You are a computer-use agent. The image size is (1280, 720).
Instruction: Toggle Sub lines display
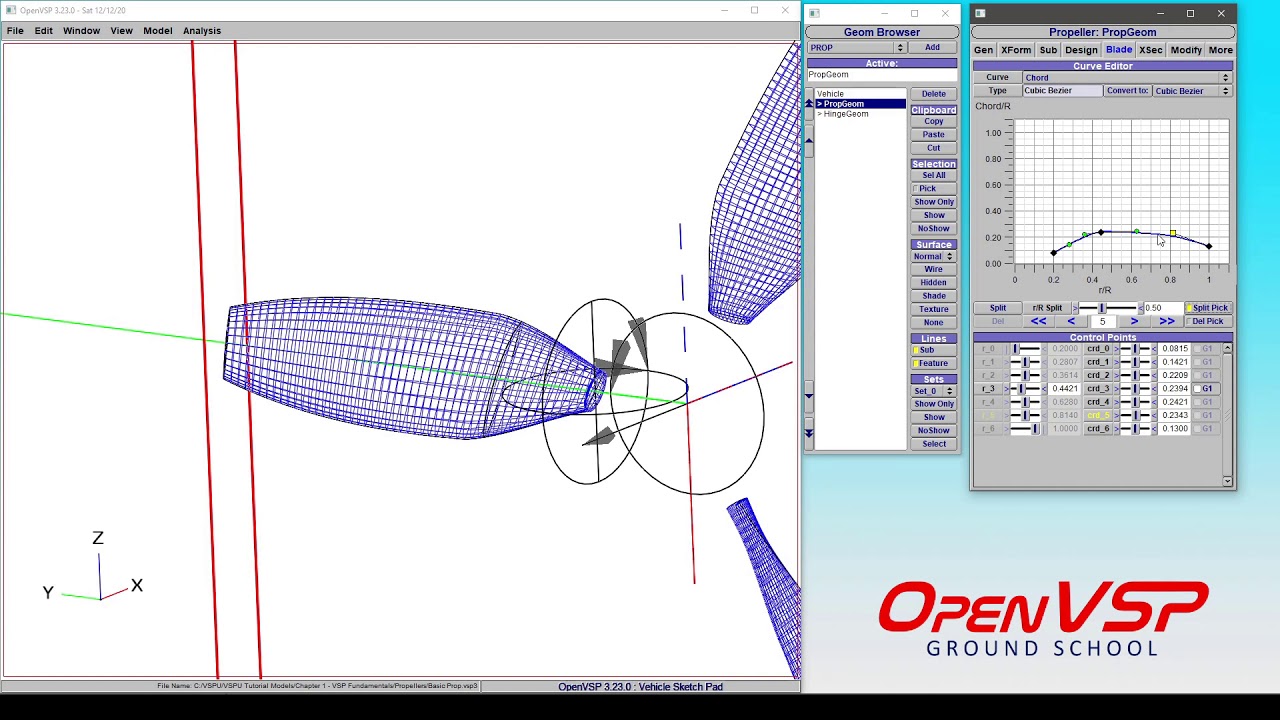click(934, 350)
